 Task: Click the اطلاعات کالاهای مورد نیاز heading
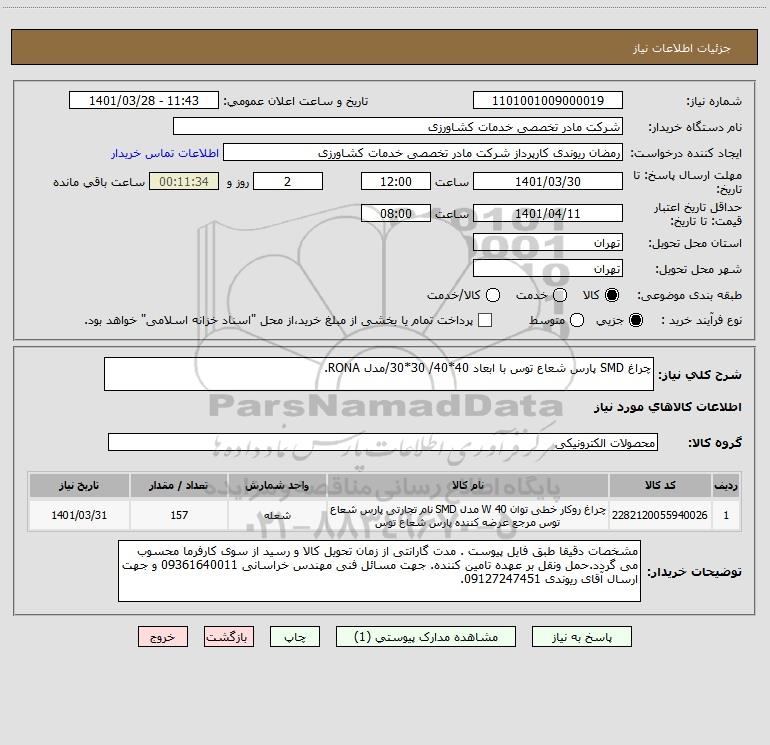click(668, 407)
